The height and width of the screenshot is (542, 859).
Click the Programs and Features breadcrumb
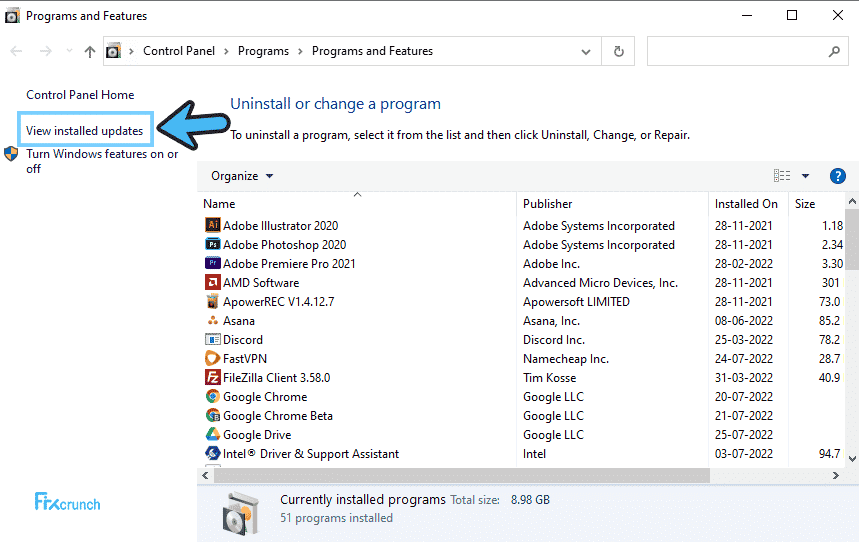[372, 51]
